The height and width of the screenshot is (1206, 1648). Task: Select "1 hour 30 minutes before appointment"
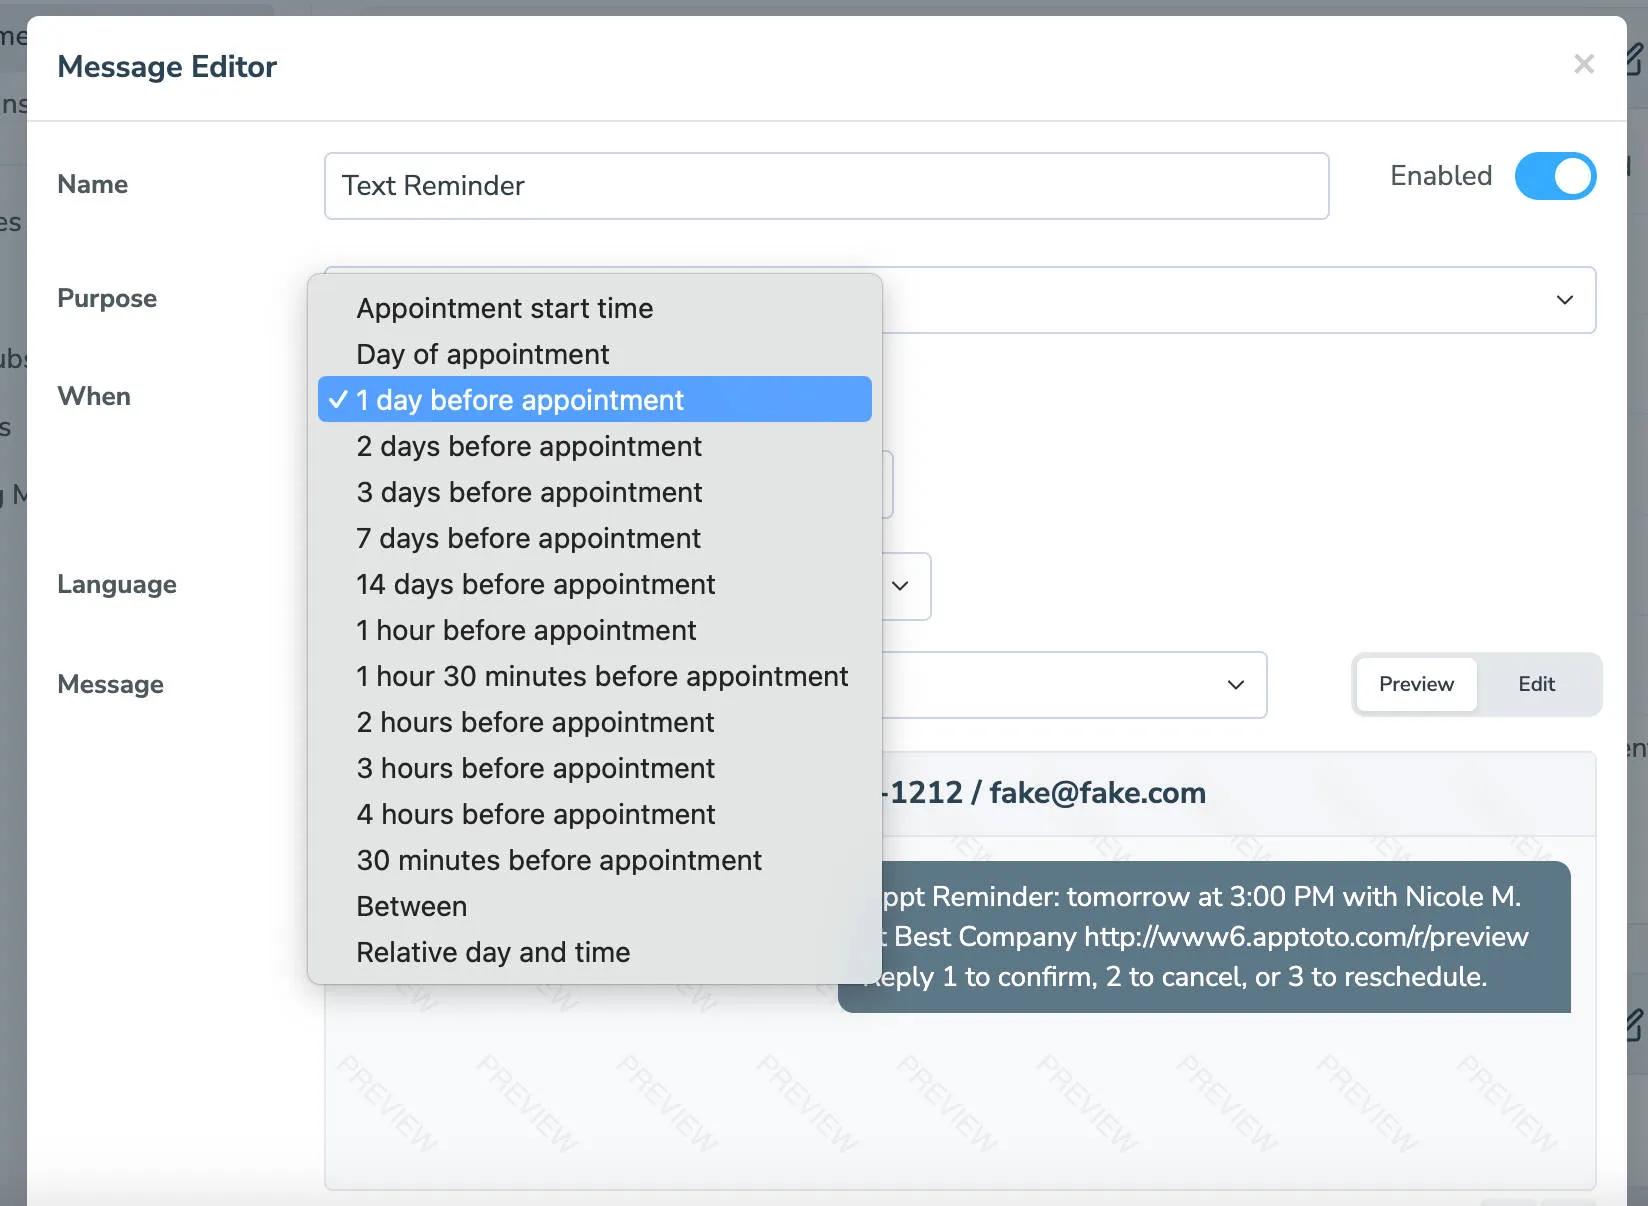(x=602, y=676)
